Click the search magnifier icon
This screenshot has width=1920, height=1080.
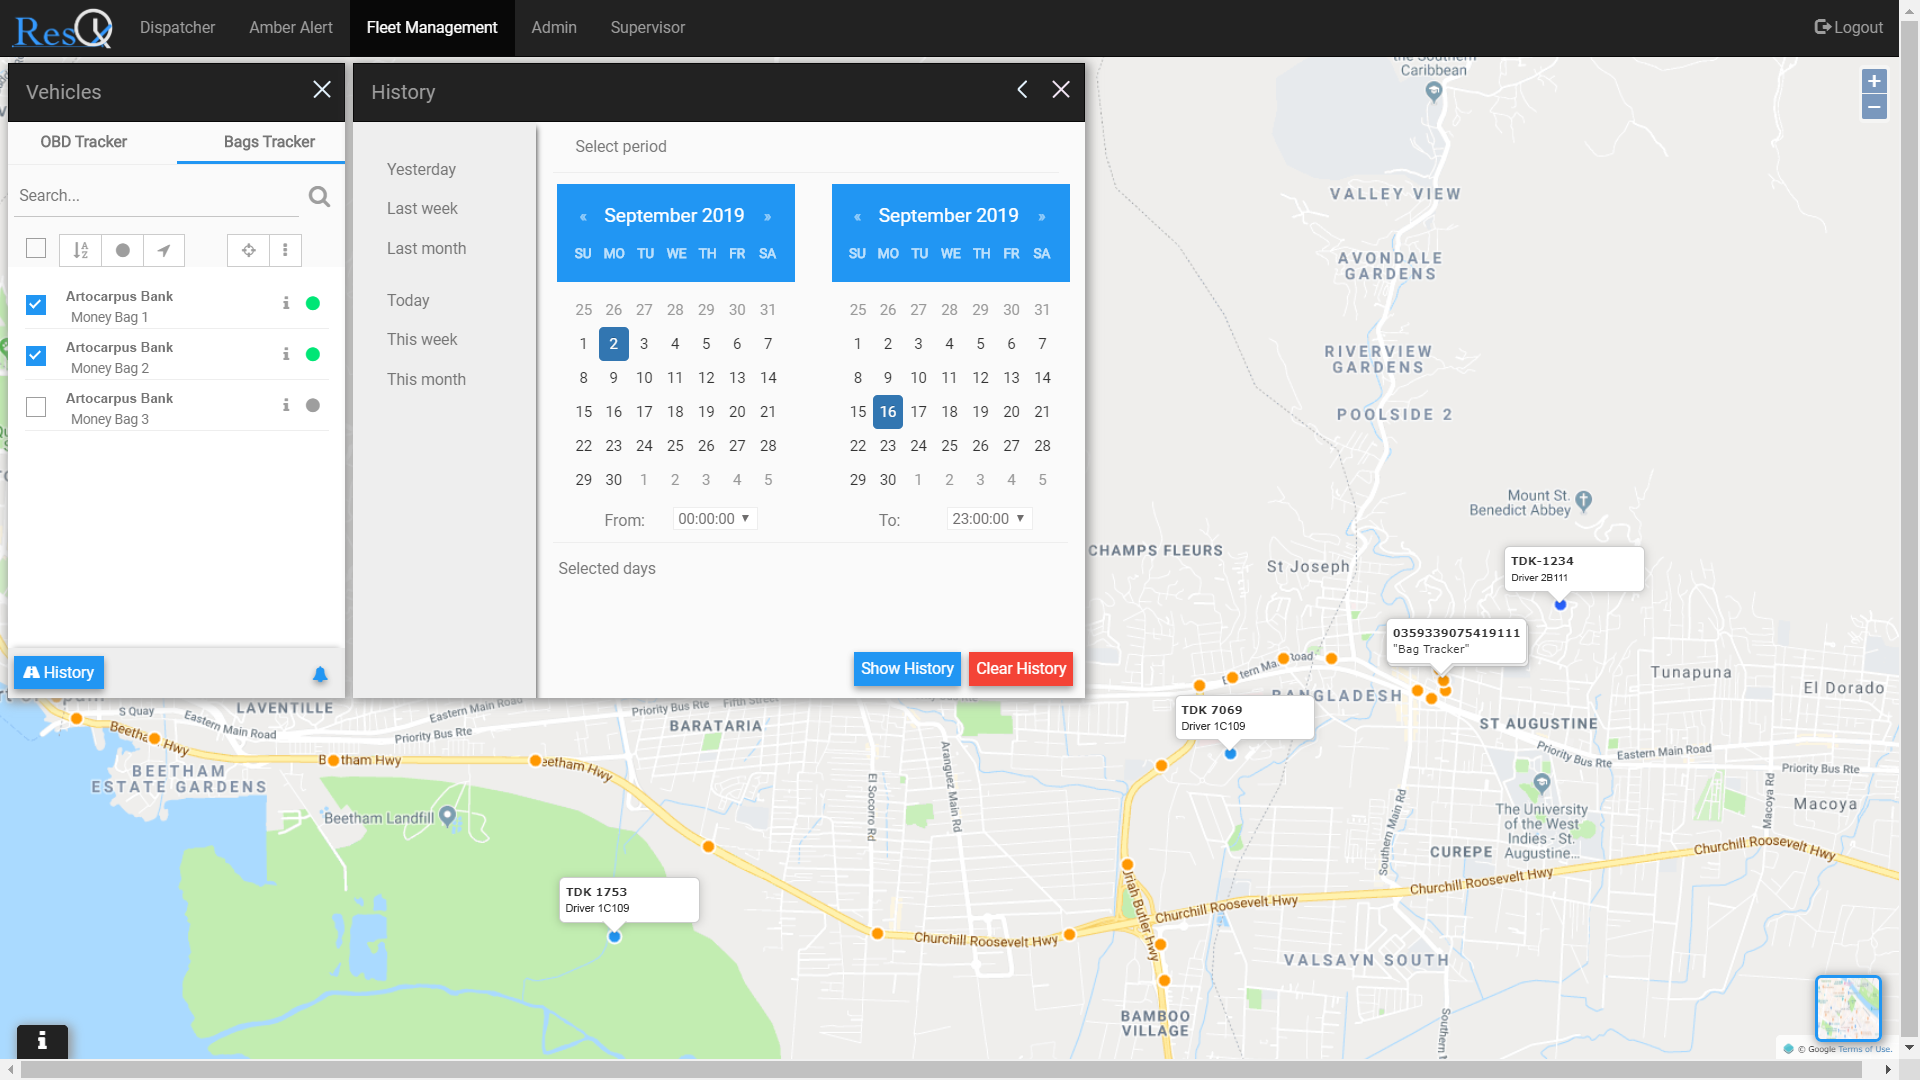point(319,195)
